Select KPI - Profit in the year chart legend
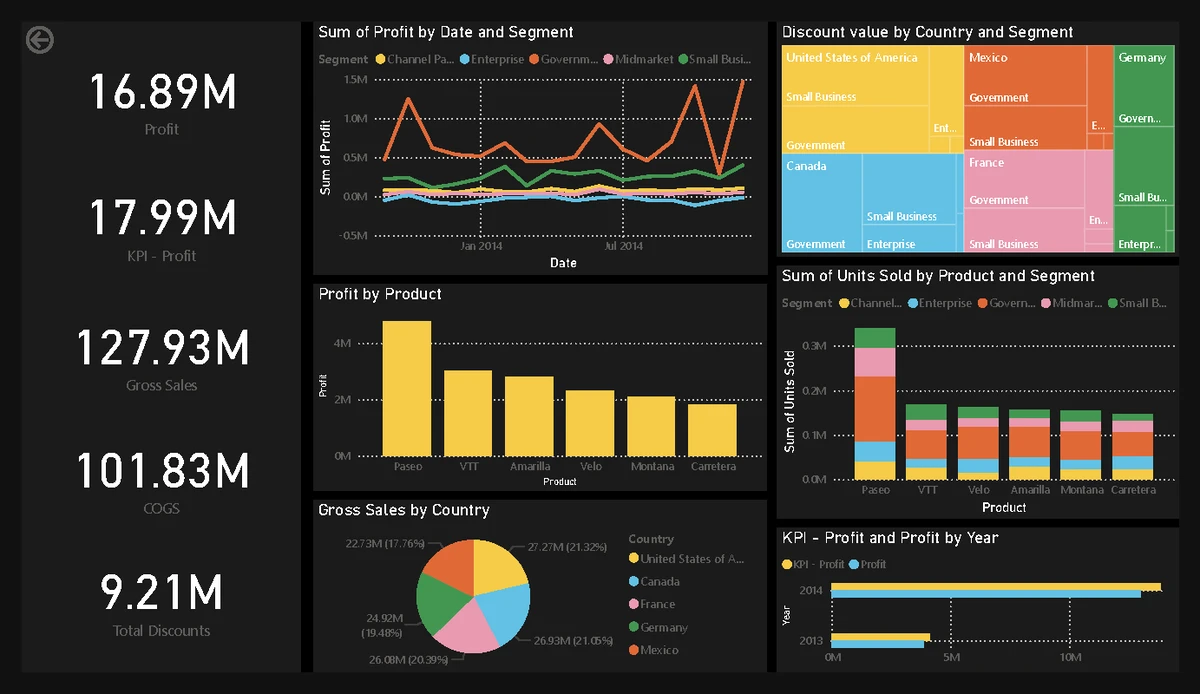 coord(813,564)
